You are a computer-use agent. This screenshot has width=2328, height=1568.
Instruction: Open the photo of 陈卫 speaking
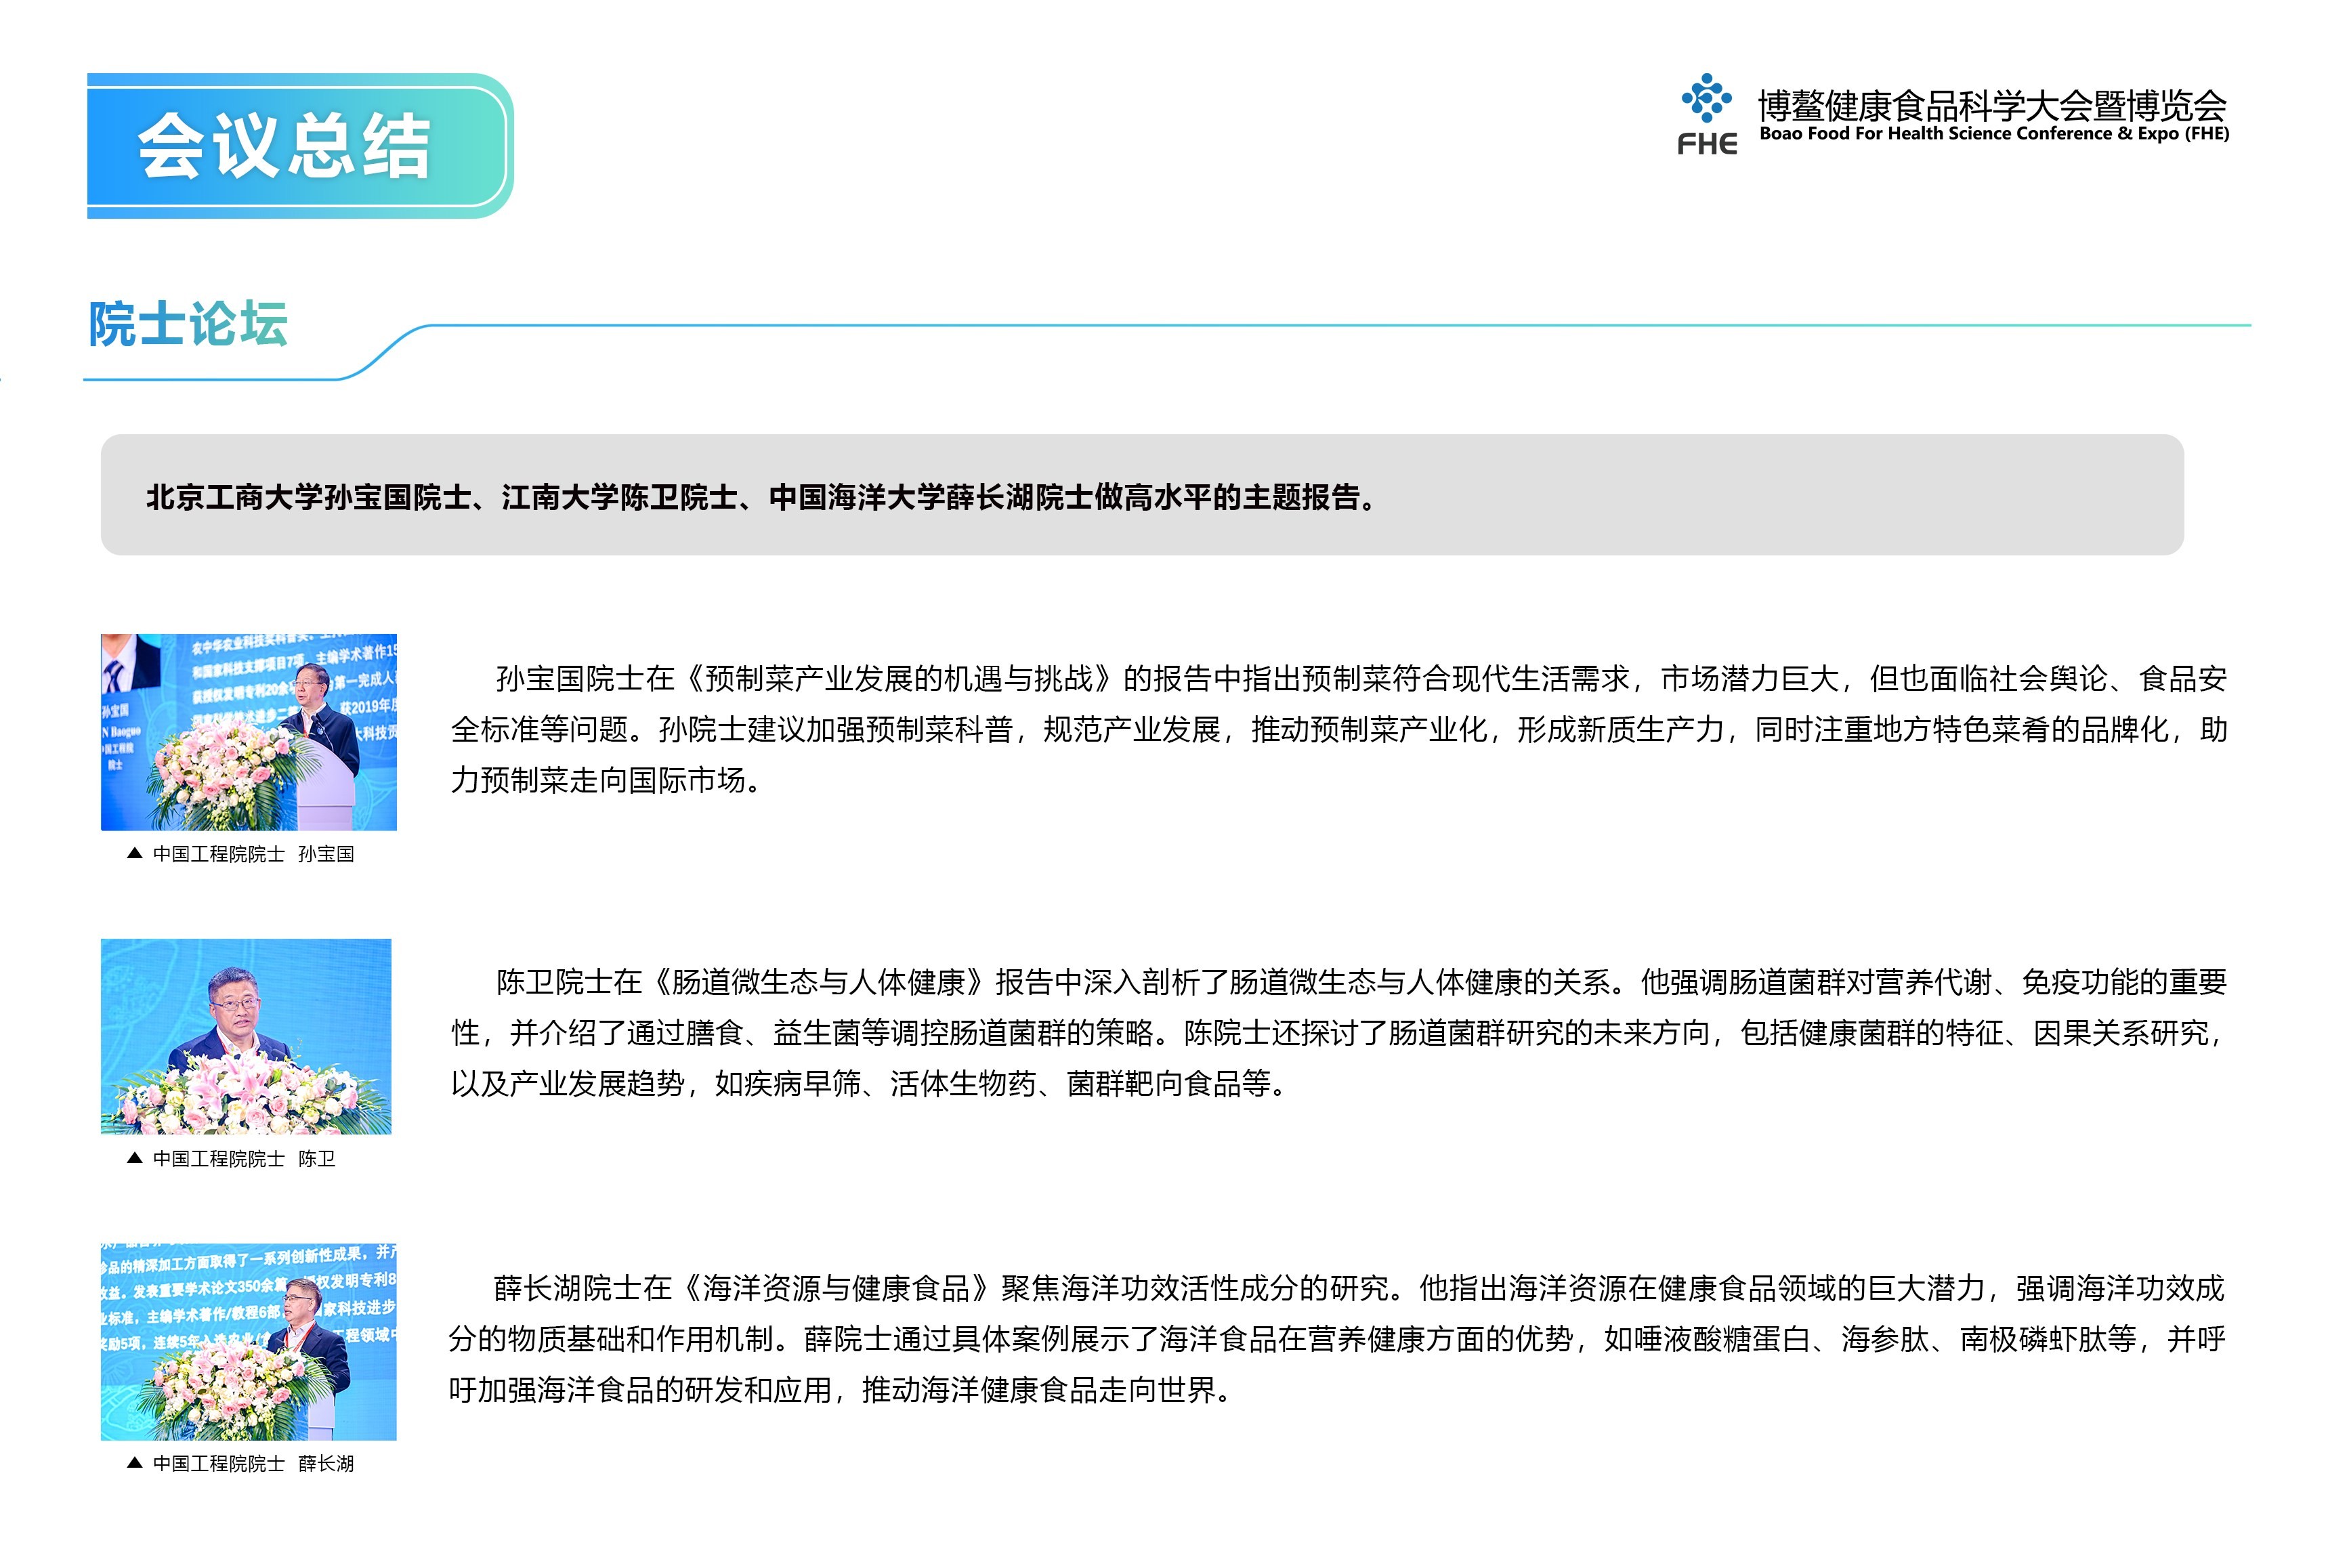tap(246, 1036)
